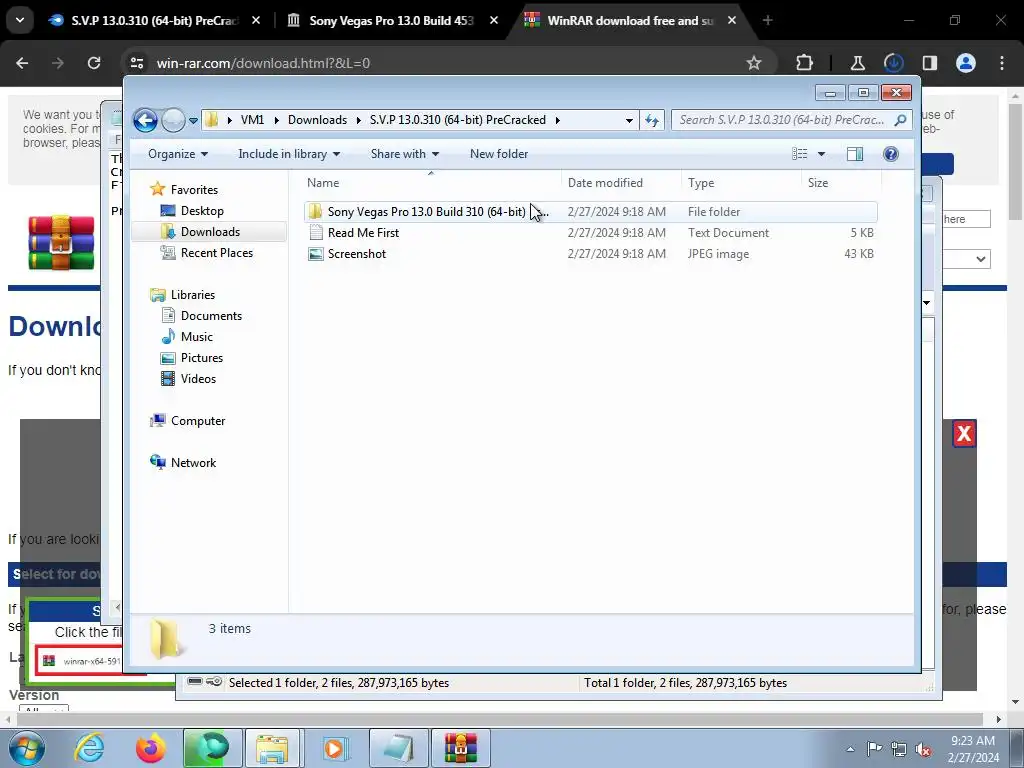1024x768 pixels.
Task: Click Explorer's greyed forward arrow button
Action: click(173, 120)
